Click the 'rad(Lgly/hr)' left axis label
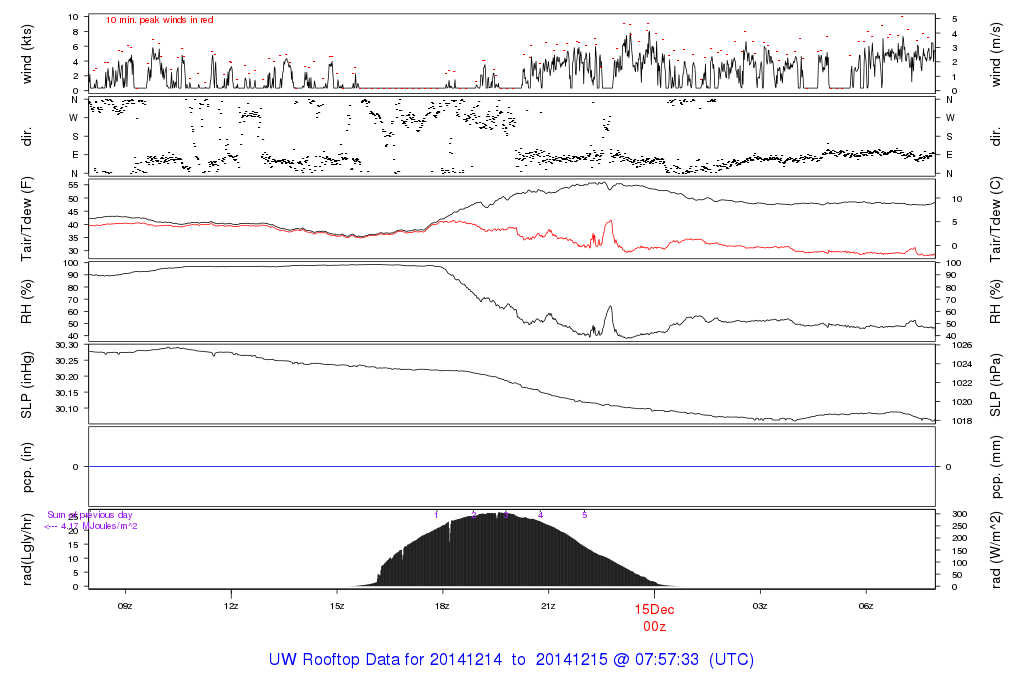1024x700 pixels. pos(28,549)
